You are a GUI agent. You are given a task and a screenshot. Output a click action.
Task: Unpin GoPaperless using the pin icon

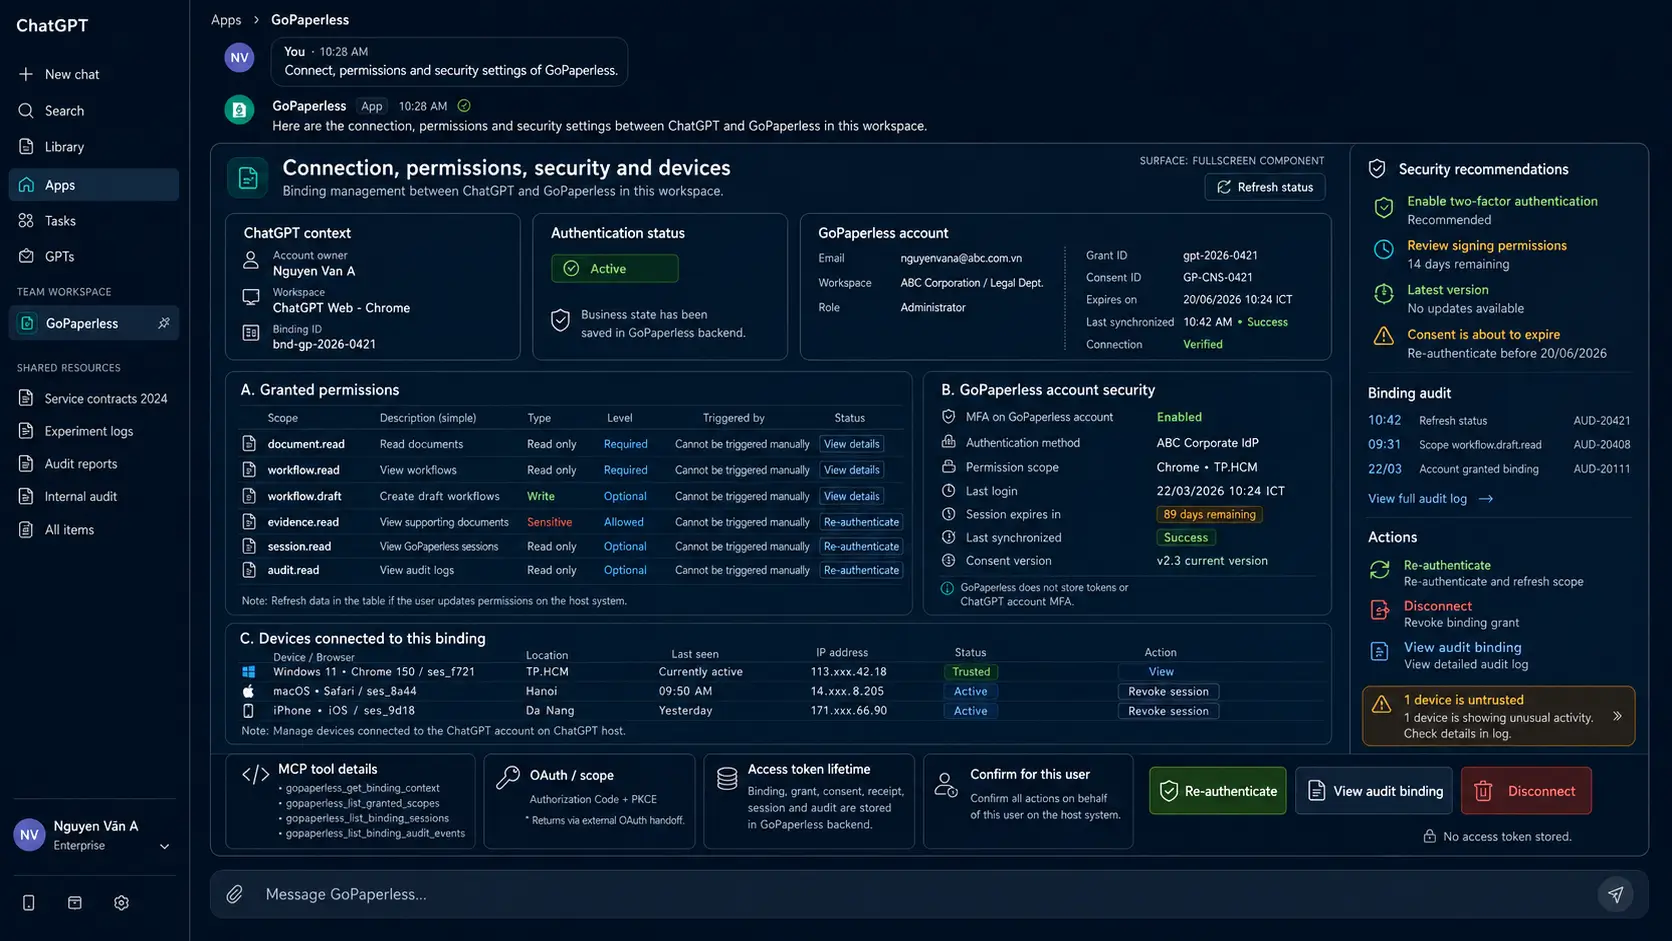click(164, 323)
